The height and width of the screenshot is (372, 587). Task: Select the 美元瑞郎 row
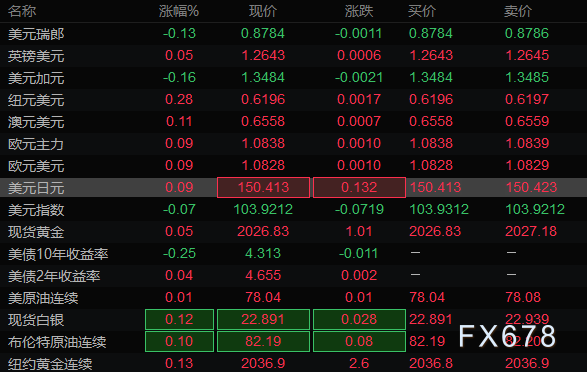pos(294,34)
